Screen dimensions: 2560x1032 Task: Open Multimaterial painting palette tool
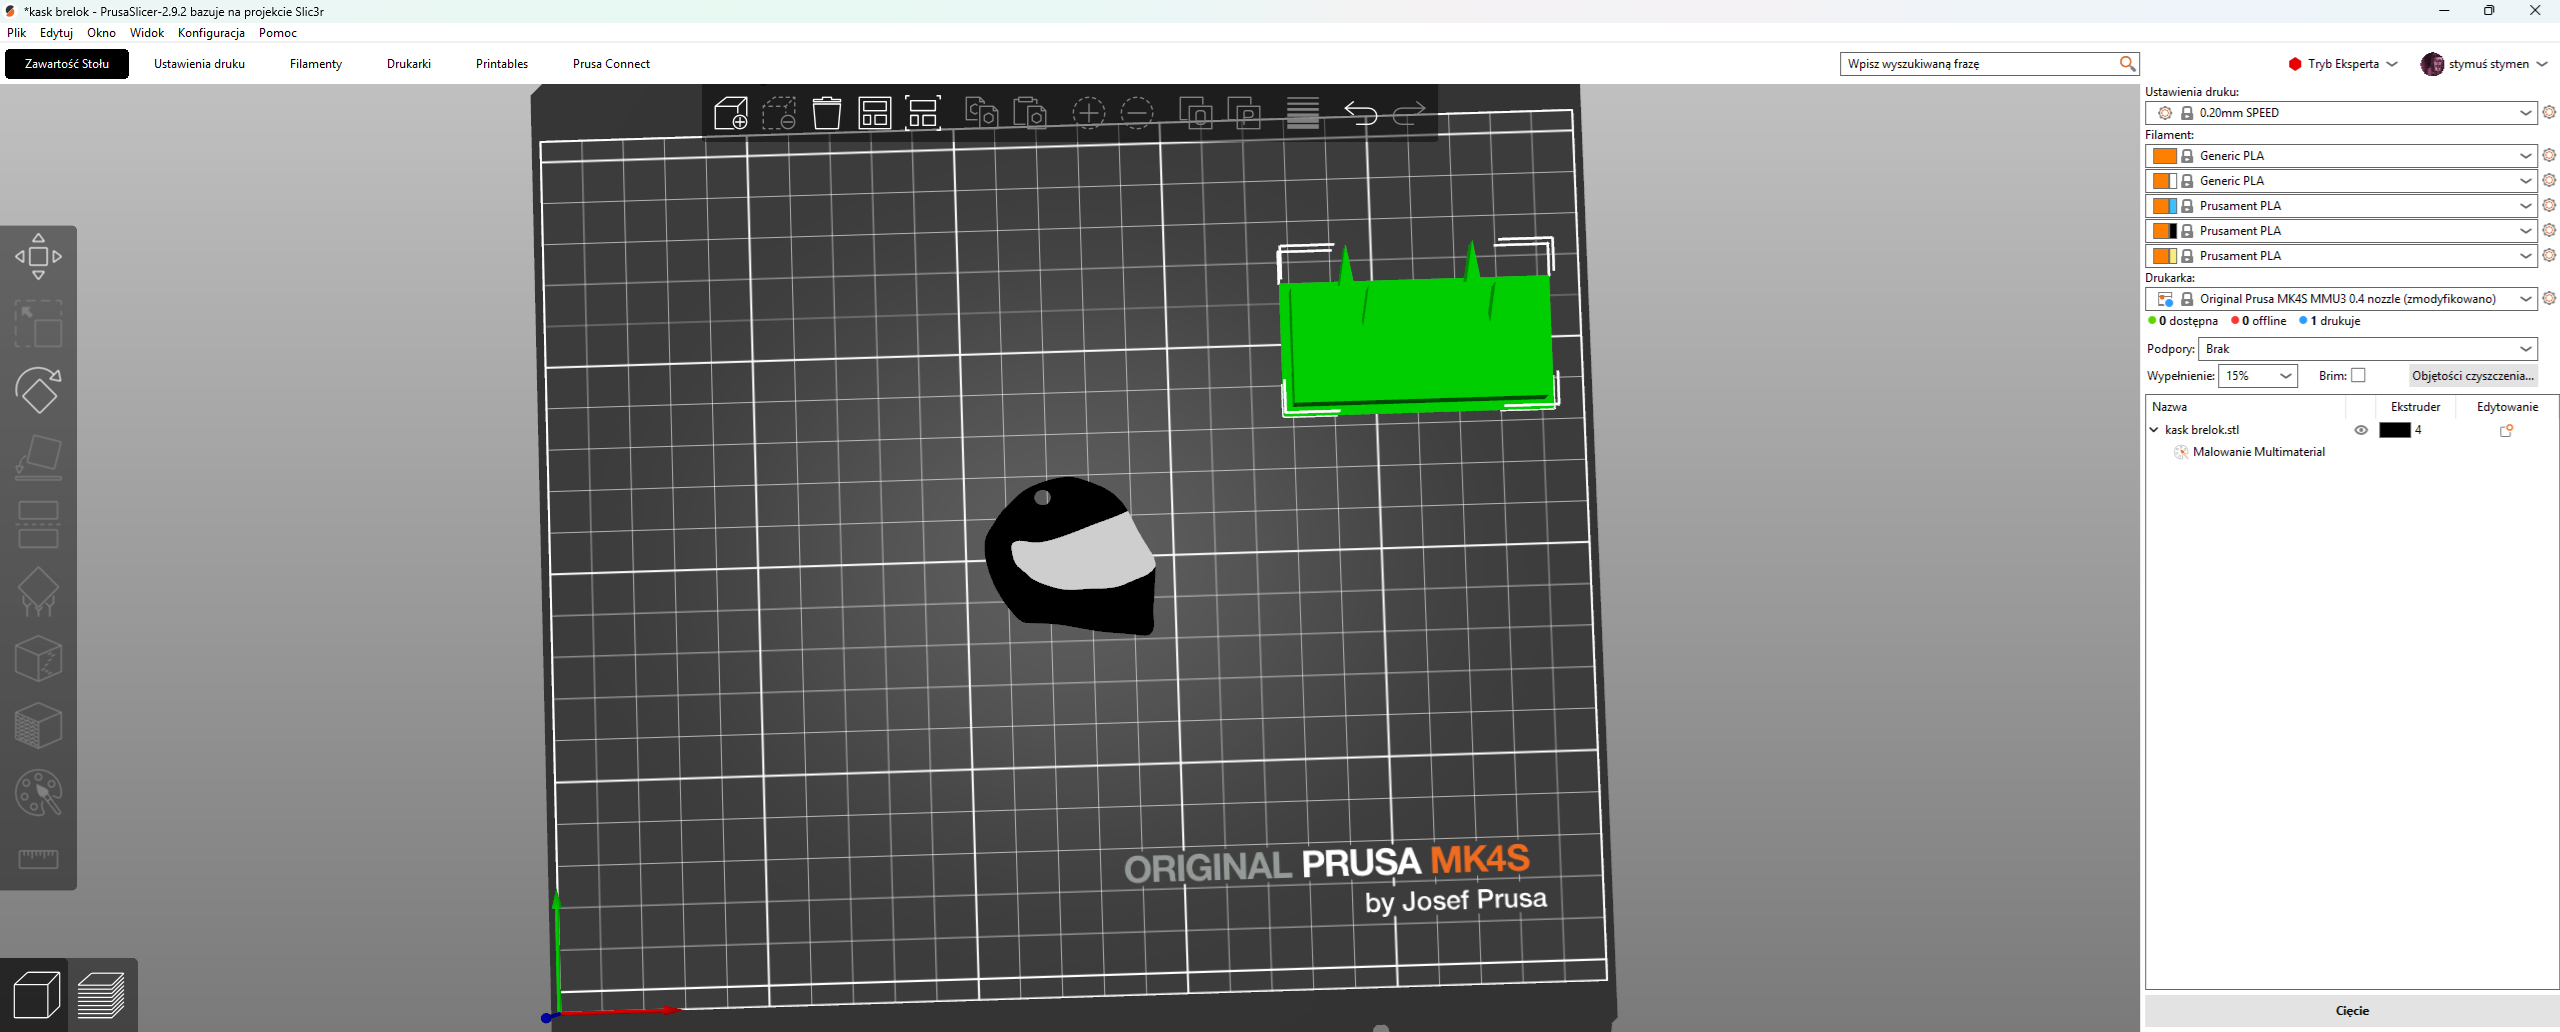pos(38,793)
